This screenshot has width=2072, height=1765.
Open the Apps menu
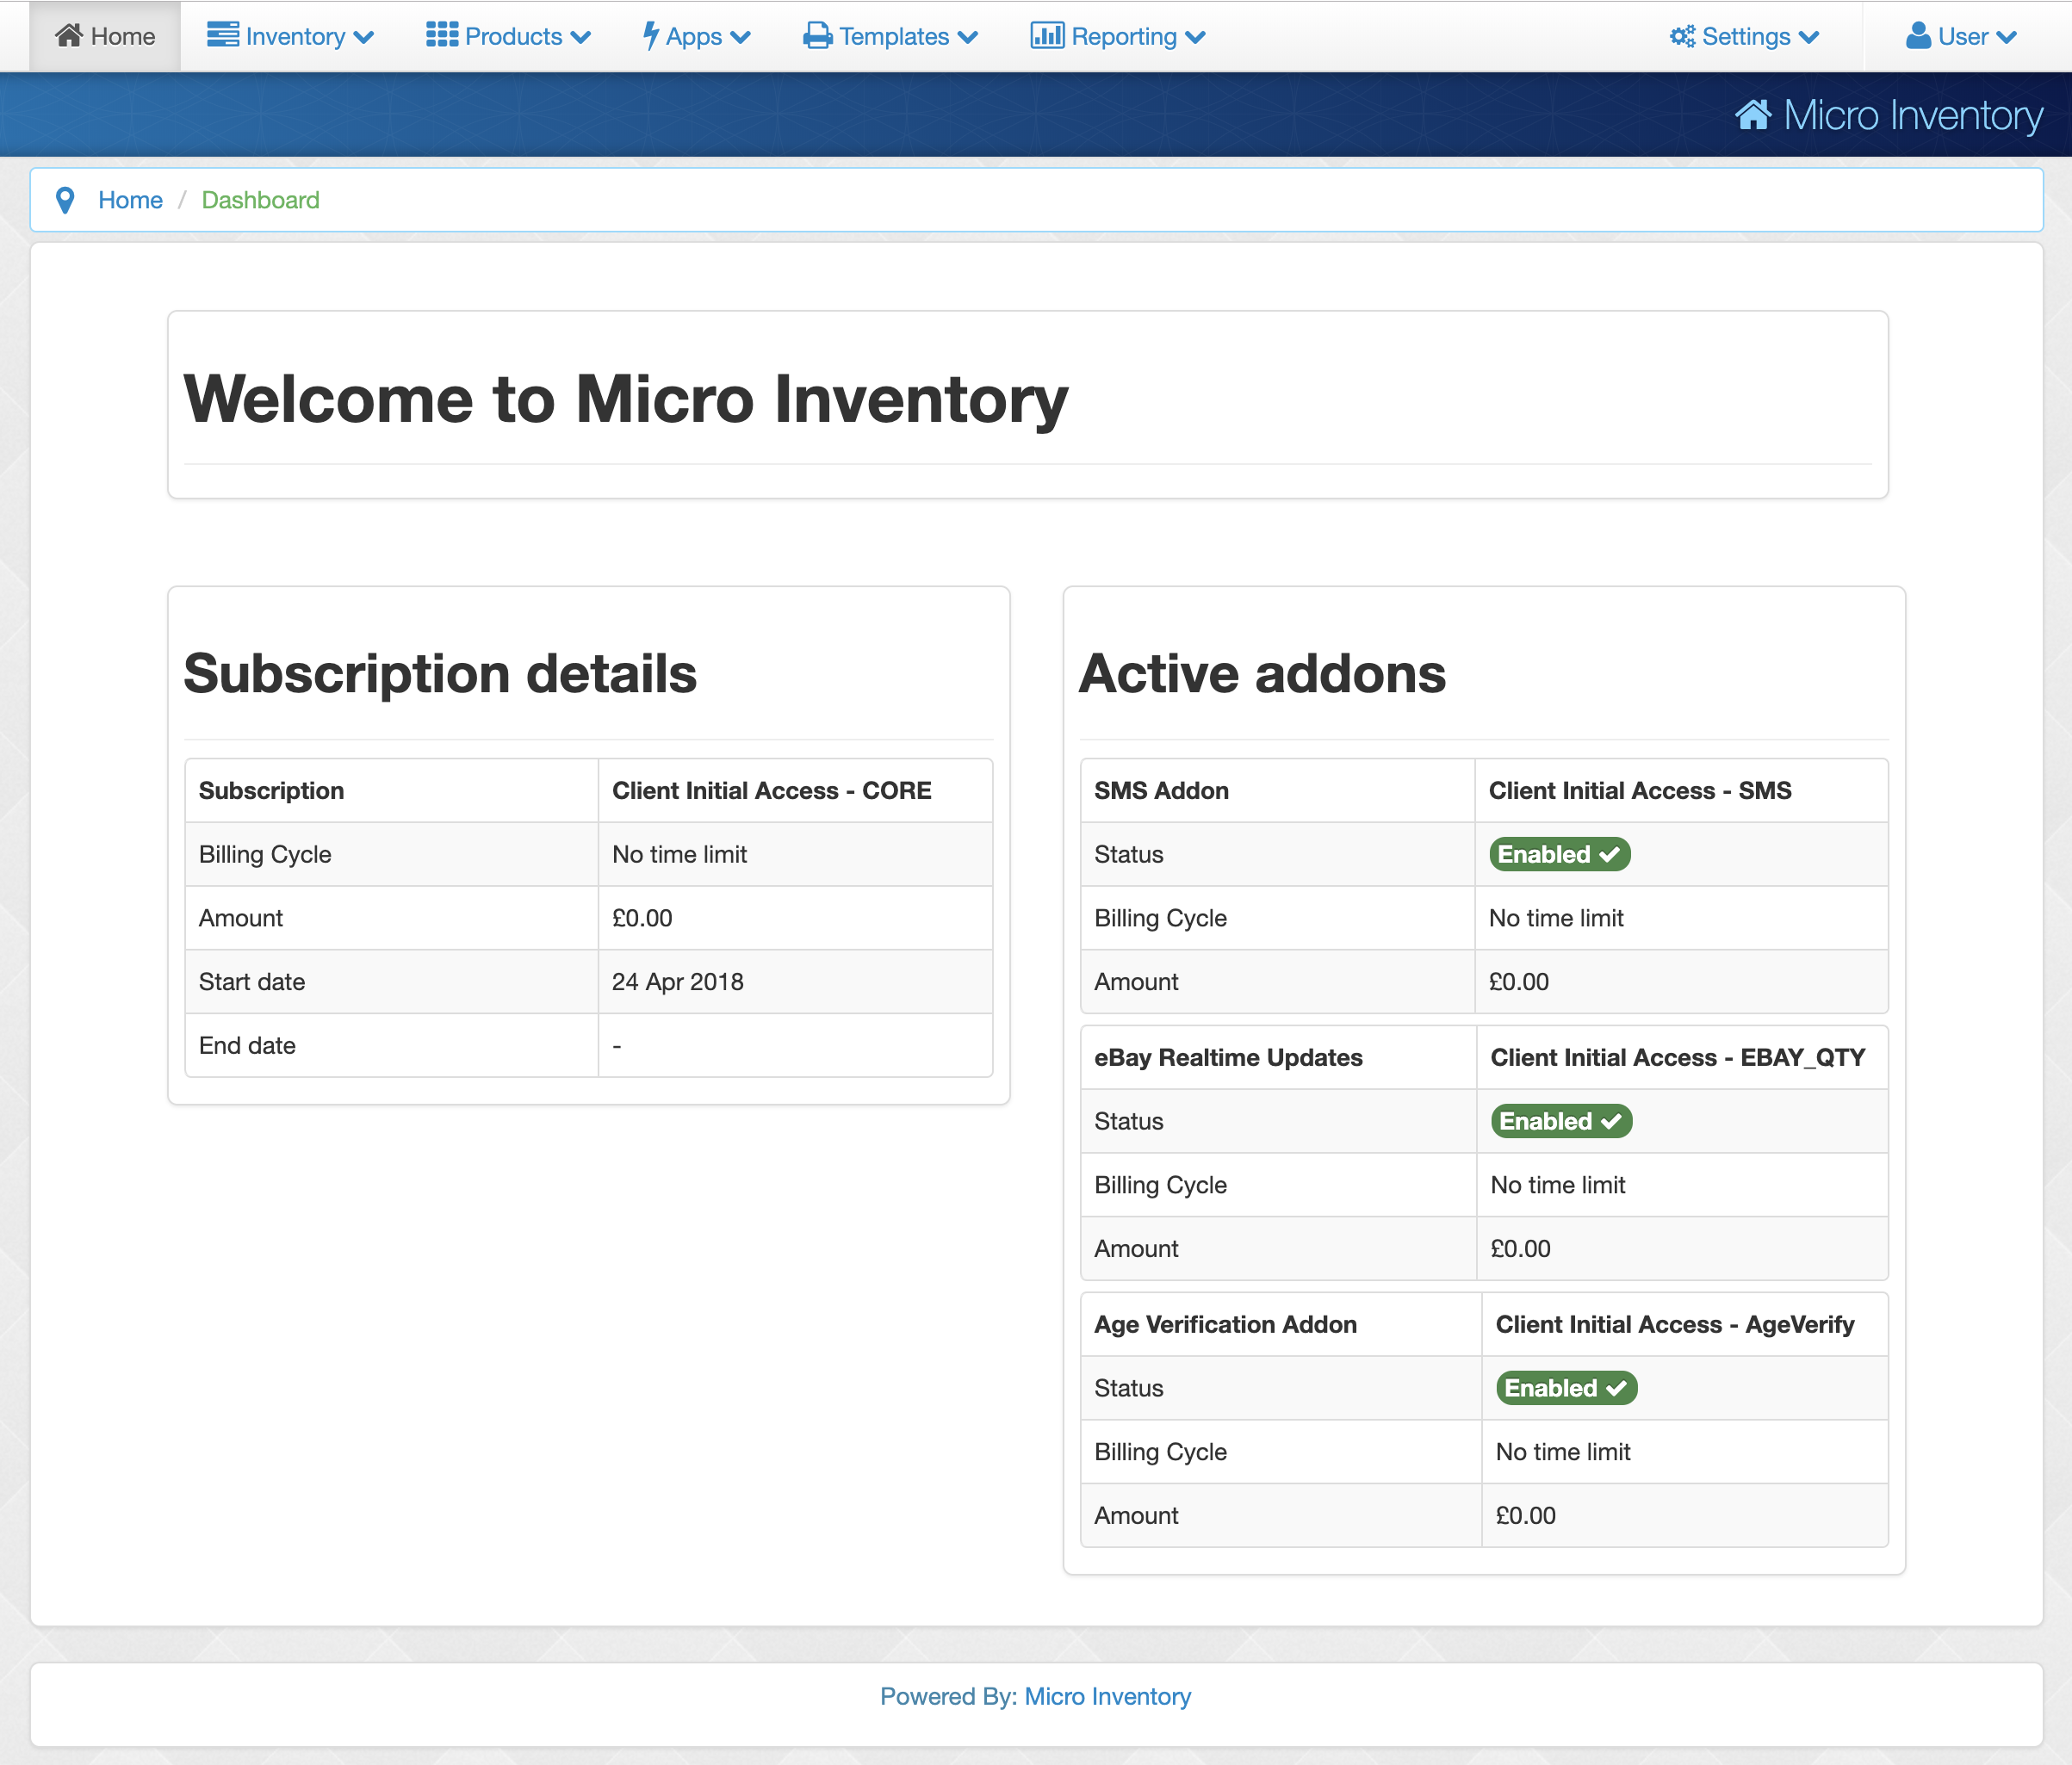(697, 36)
